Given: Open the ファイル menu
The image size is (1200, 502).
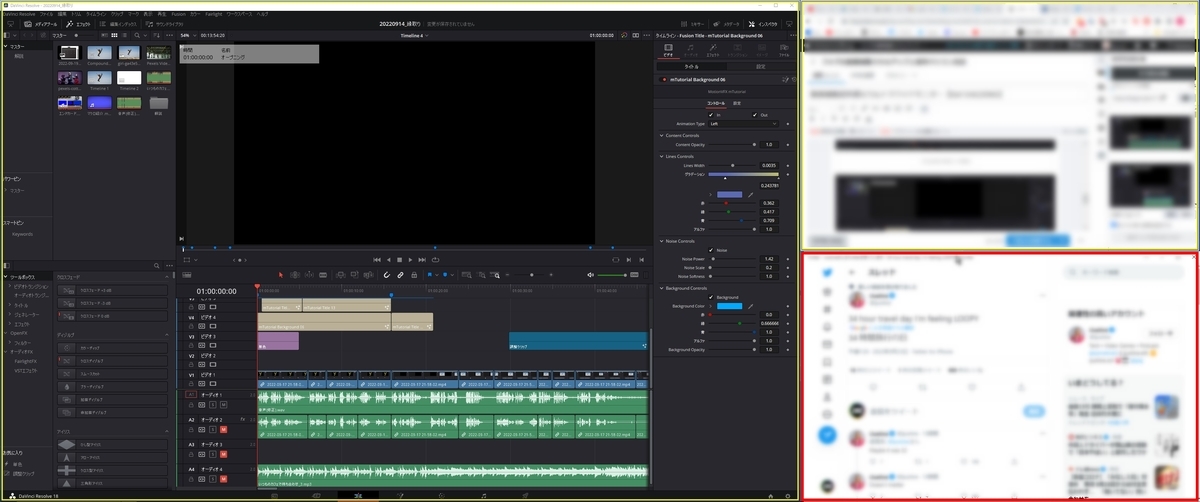Looking at the screenshot, I should pos(46,14).
